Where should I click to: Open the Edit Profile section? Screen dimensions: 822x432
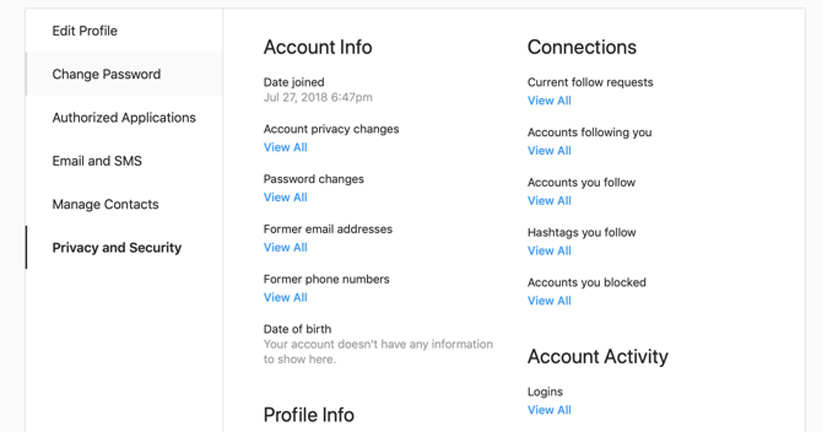coord(85,31)
